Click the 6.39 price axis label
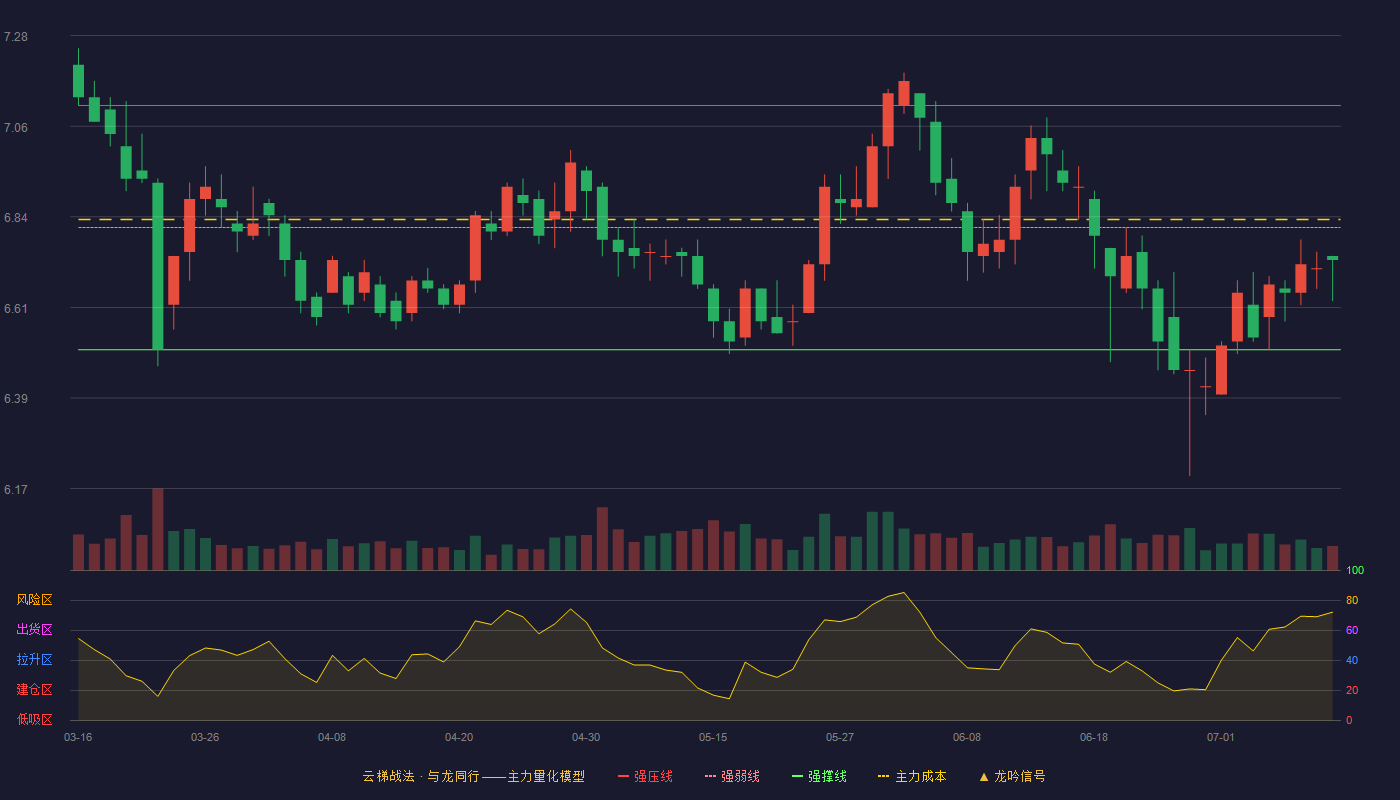This screenshot has height=800, width=1400. click(16, 399)
